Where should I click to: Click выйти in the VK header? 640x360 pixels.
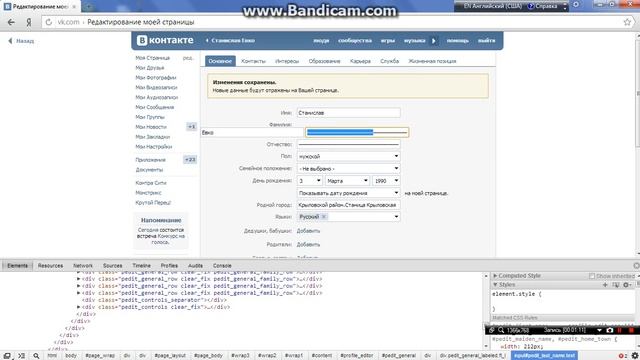[487, 40]
